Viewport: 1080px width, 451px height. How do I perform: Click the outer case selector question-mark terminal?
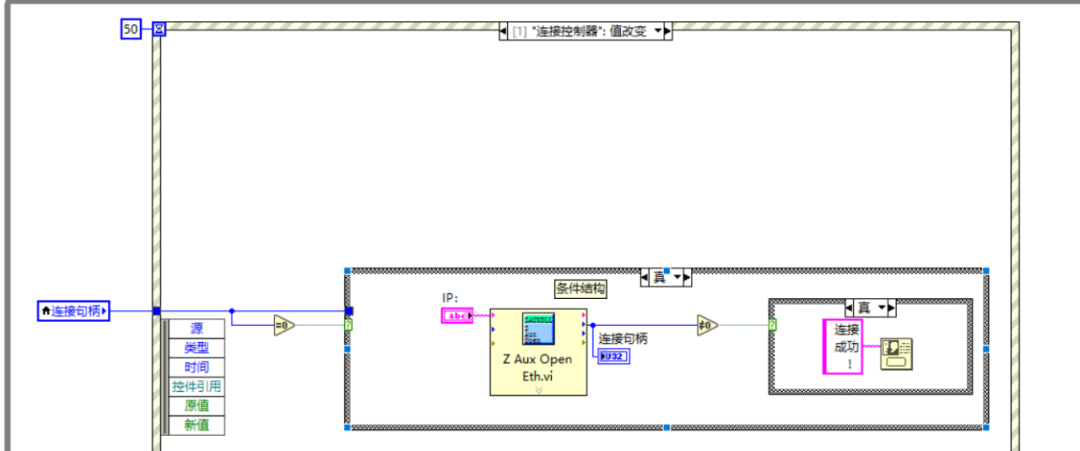coord(349,324)
